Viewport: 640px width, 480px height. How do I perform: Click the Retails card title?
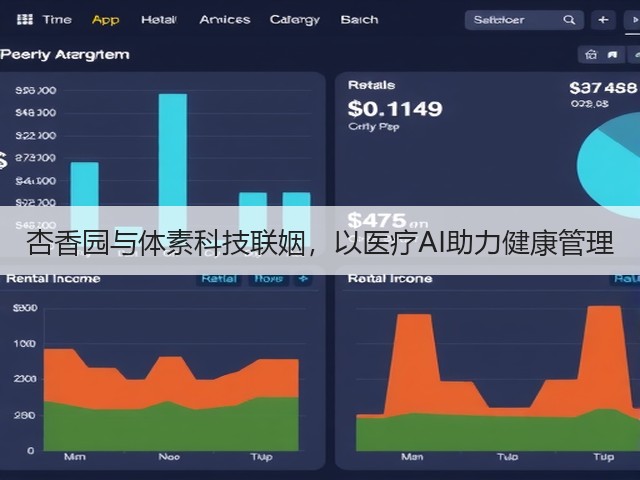pyautogui.click(x=371, y=85)
